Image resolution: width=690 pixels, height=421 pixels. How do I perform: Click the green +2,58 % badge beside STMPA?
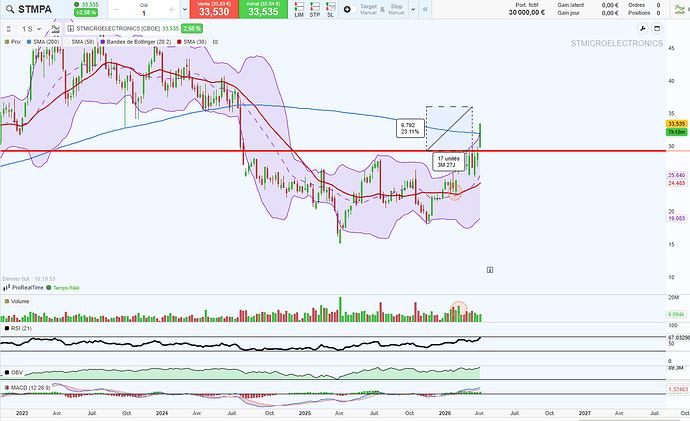pyautogui.click(x=86, y=13)
